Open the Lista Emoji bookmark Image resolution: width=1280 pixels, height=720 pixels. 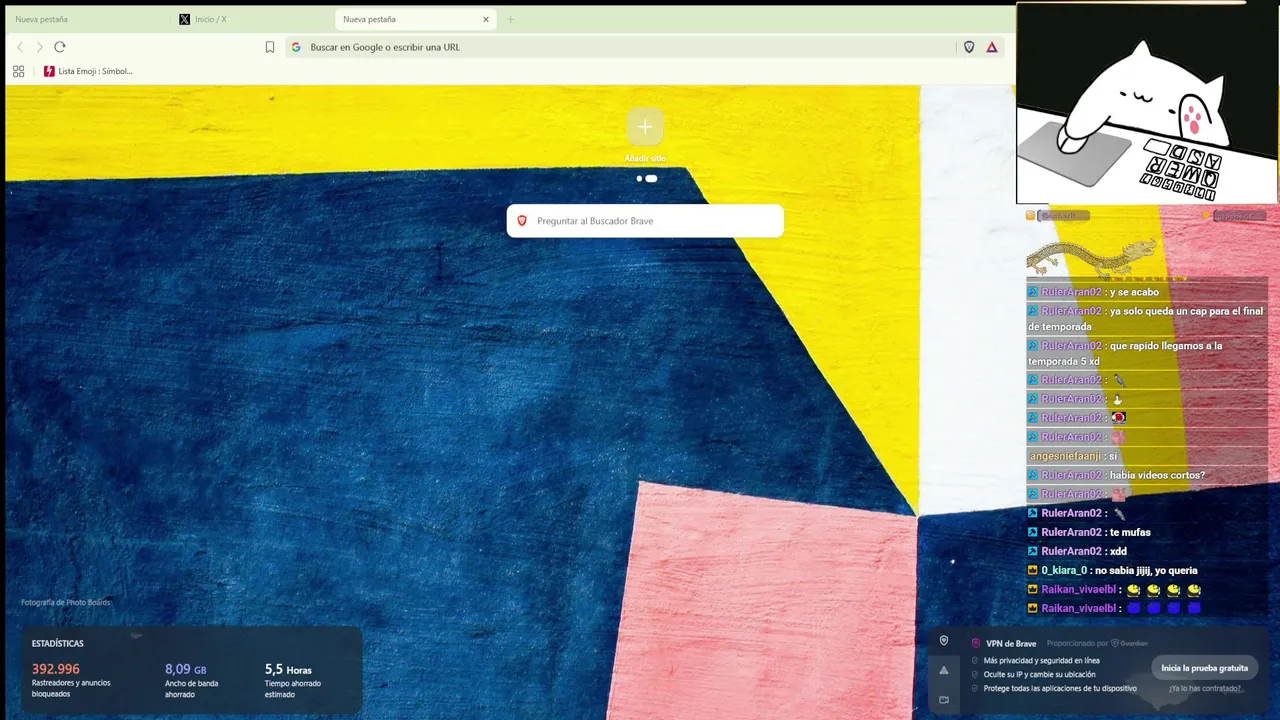[x=88, y=71]
